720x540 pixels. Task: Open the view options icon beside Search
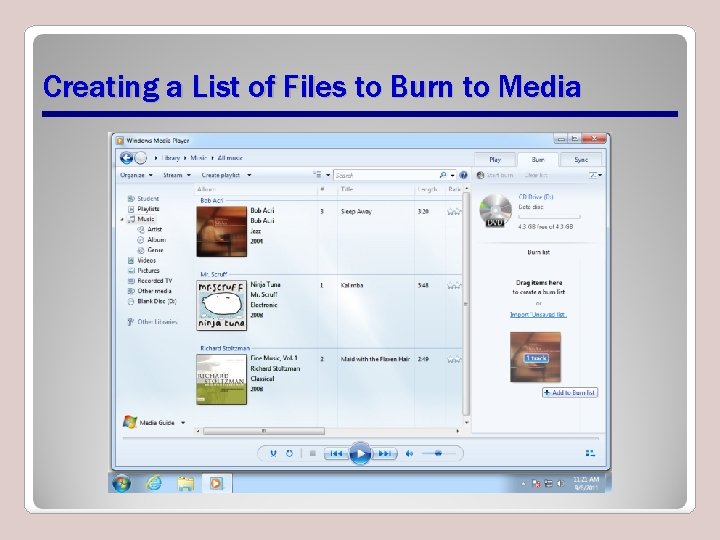317,175
